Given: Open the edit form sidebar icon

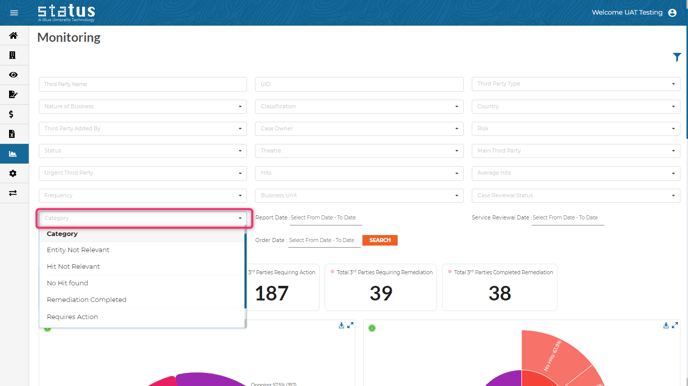Looking at the screenshot, I should [x=13, y=94].
